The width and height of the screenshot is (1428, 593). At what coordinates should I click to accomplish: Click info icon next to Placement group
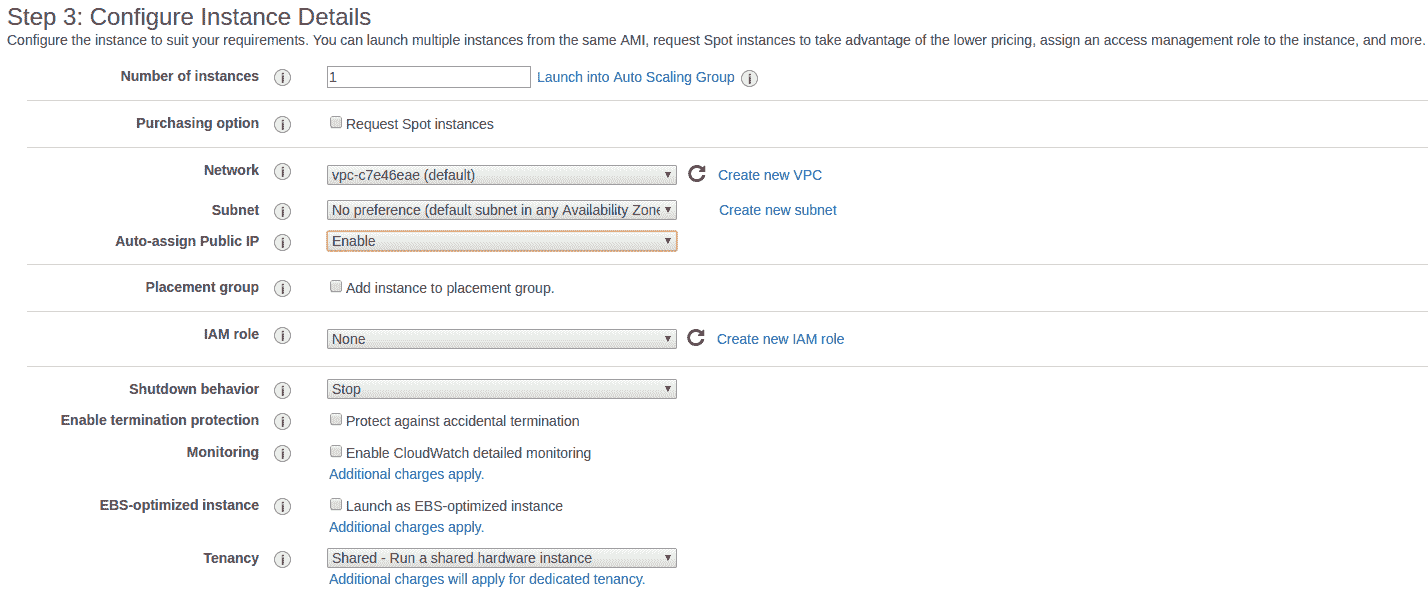[x=283, y=288]
